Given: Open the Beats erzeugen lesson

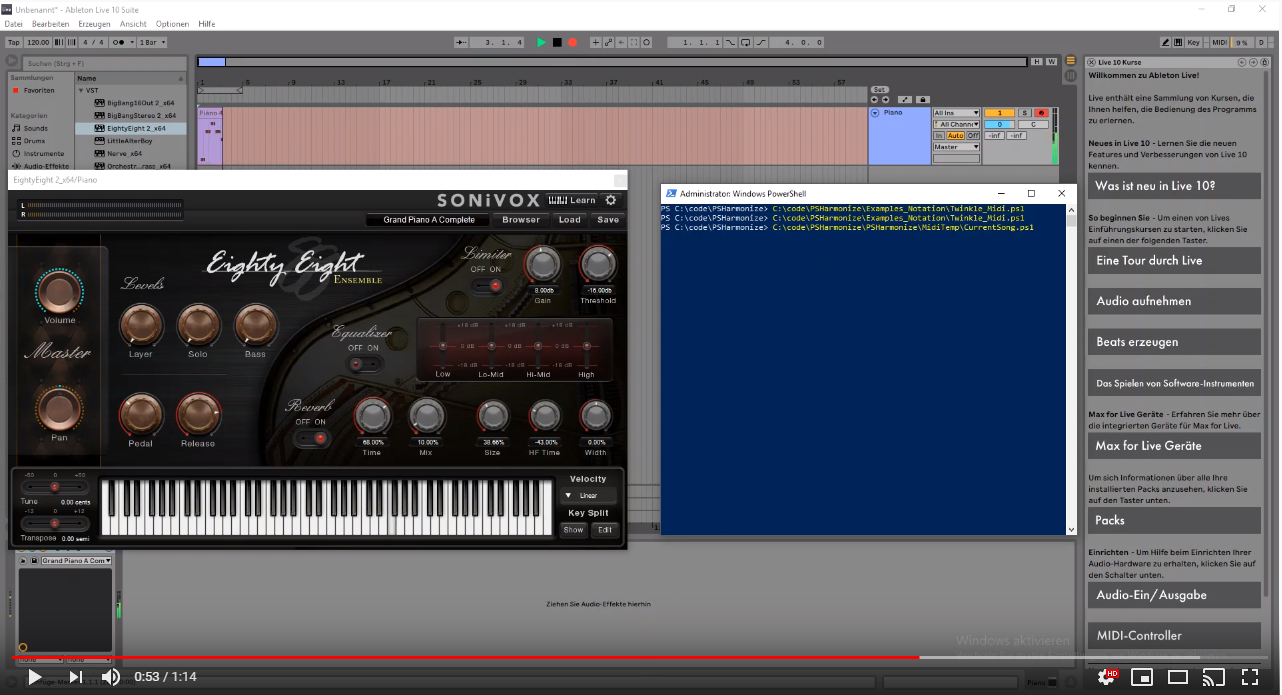Looking at the screenshot, I should pyautogui.click(x=1174, y=342).
